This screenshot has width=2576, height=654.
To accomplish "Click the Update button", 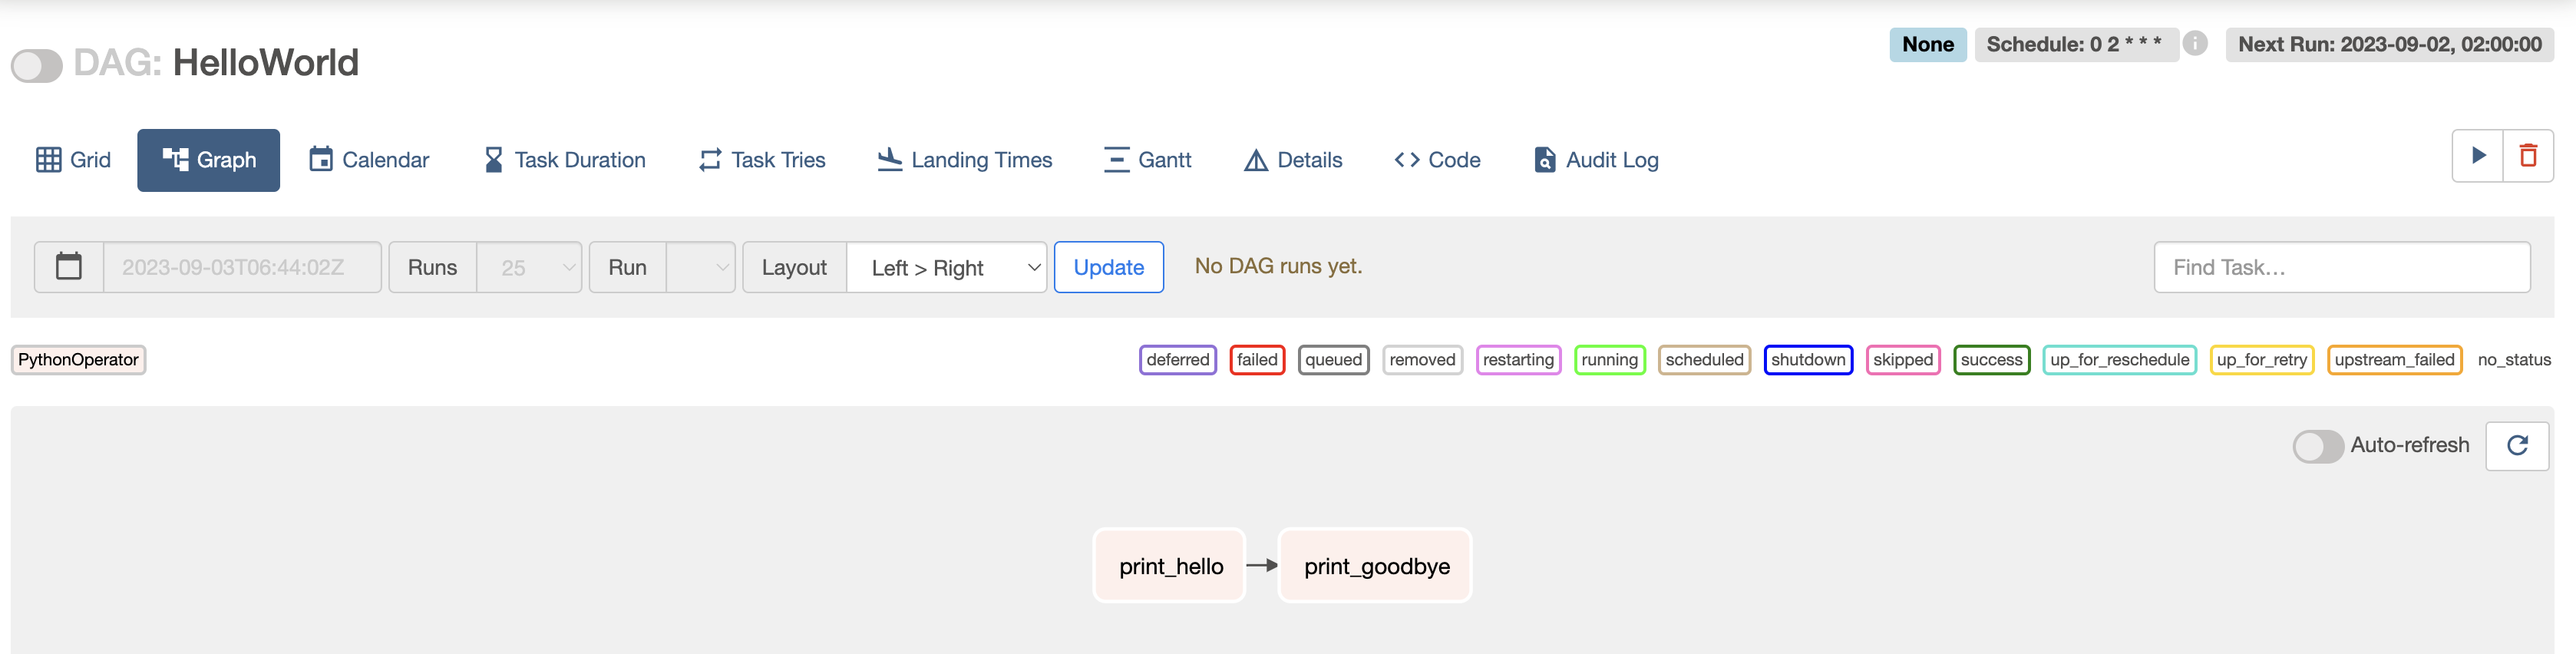I will (x=1108, y=267).
